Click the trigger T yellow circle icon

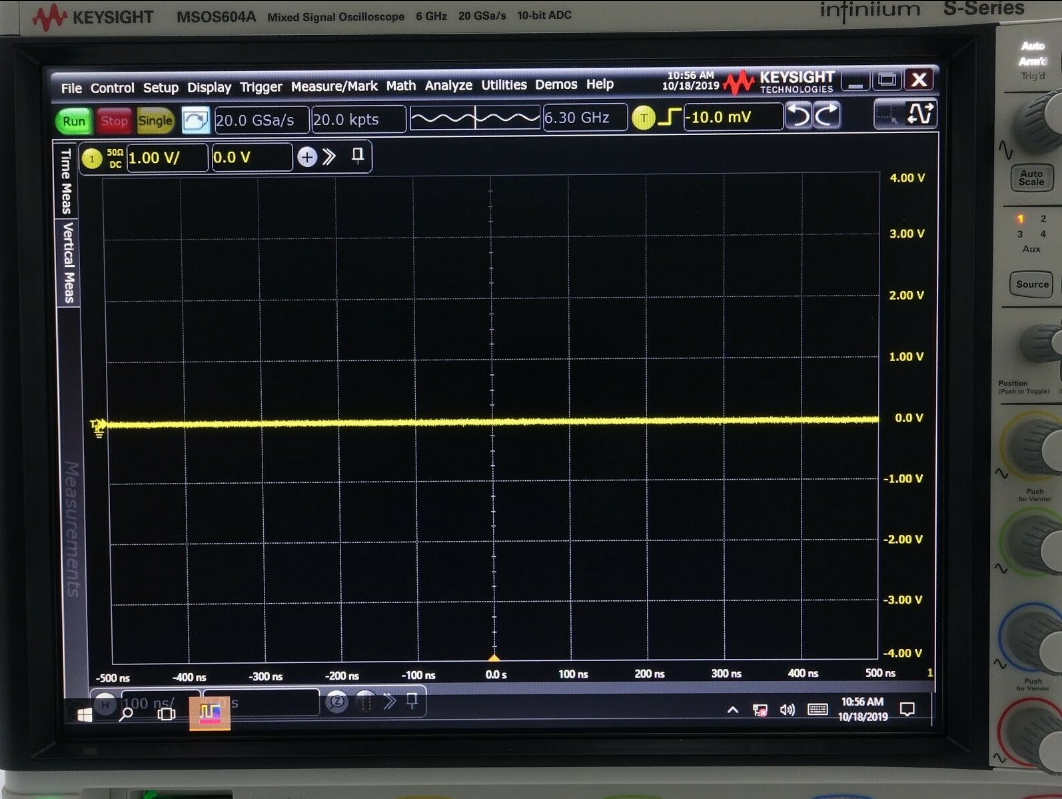pyautogui.click(x=643, y=118)
